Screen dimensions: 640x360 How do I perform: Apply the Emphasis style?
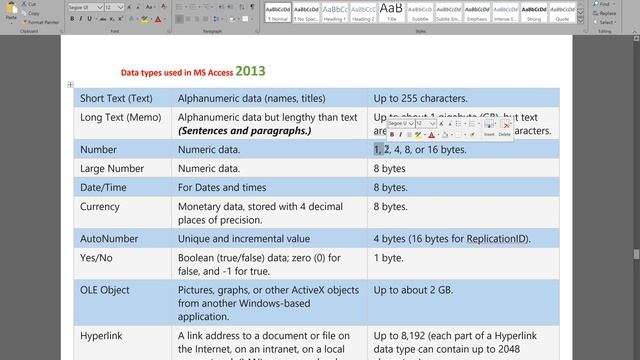pos(477,12)
